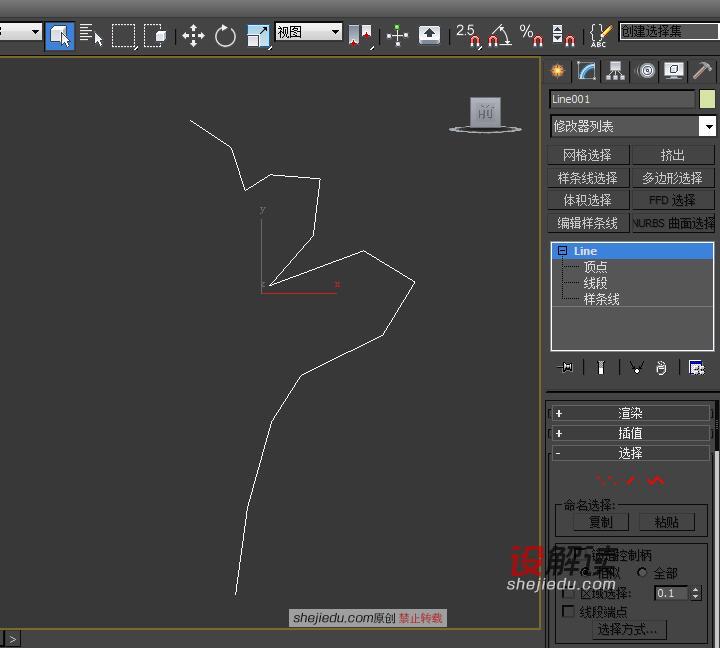Click the 挤出 modifier button

coord(673,155)
